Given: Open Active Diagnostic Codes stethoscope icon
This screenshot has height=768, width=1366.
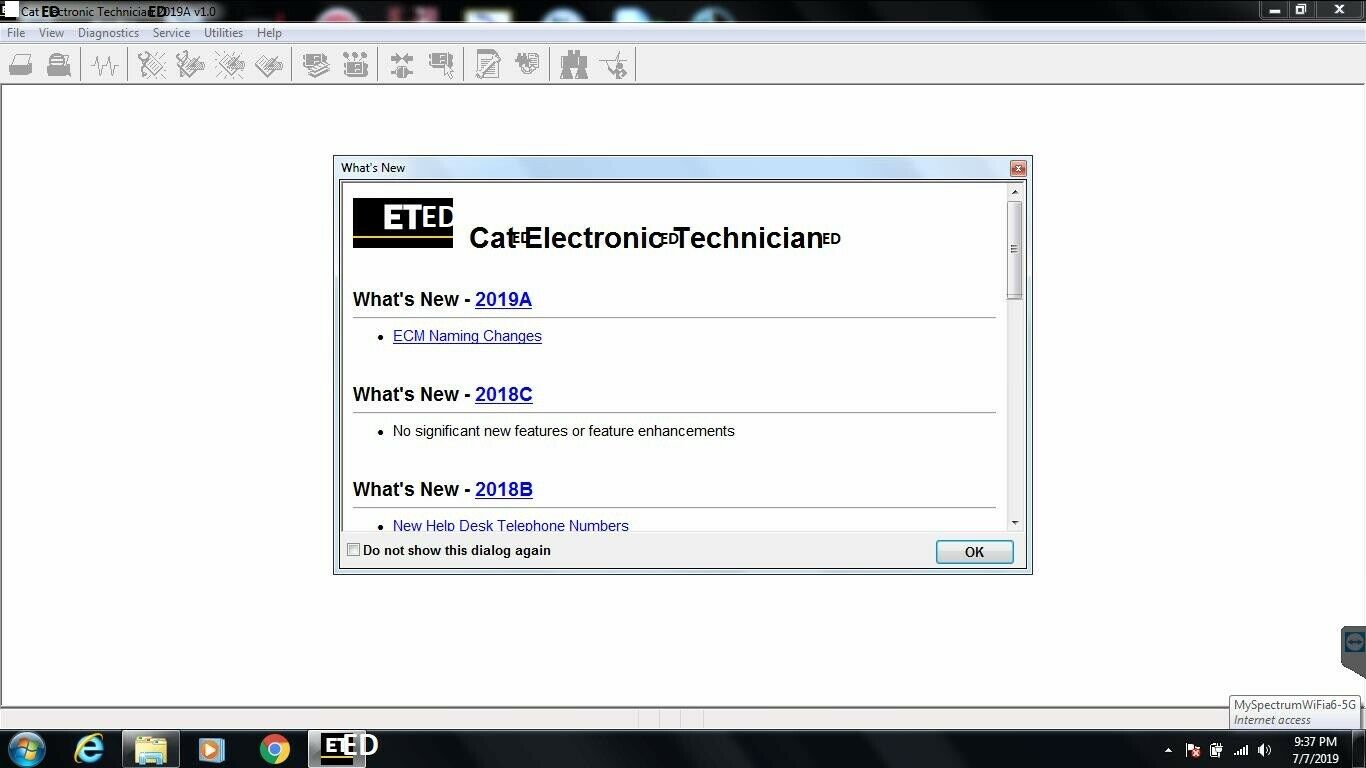Looking at the screenshot, I should (x=151, y=66).
